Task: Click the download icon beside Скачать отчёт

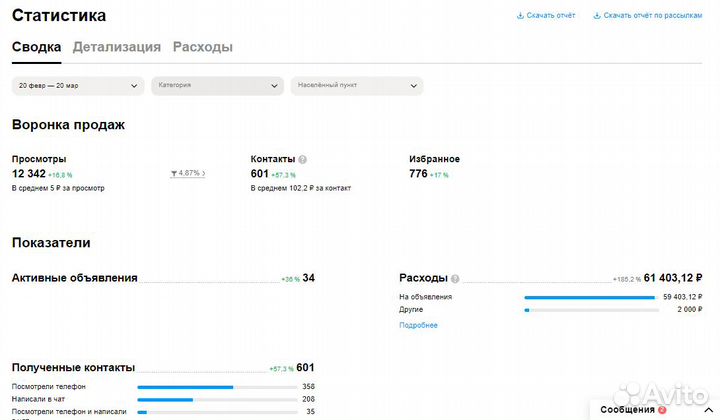Action: pos(520,16)
